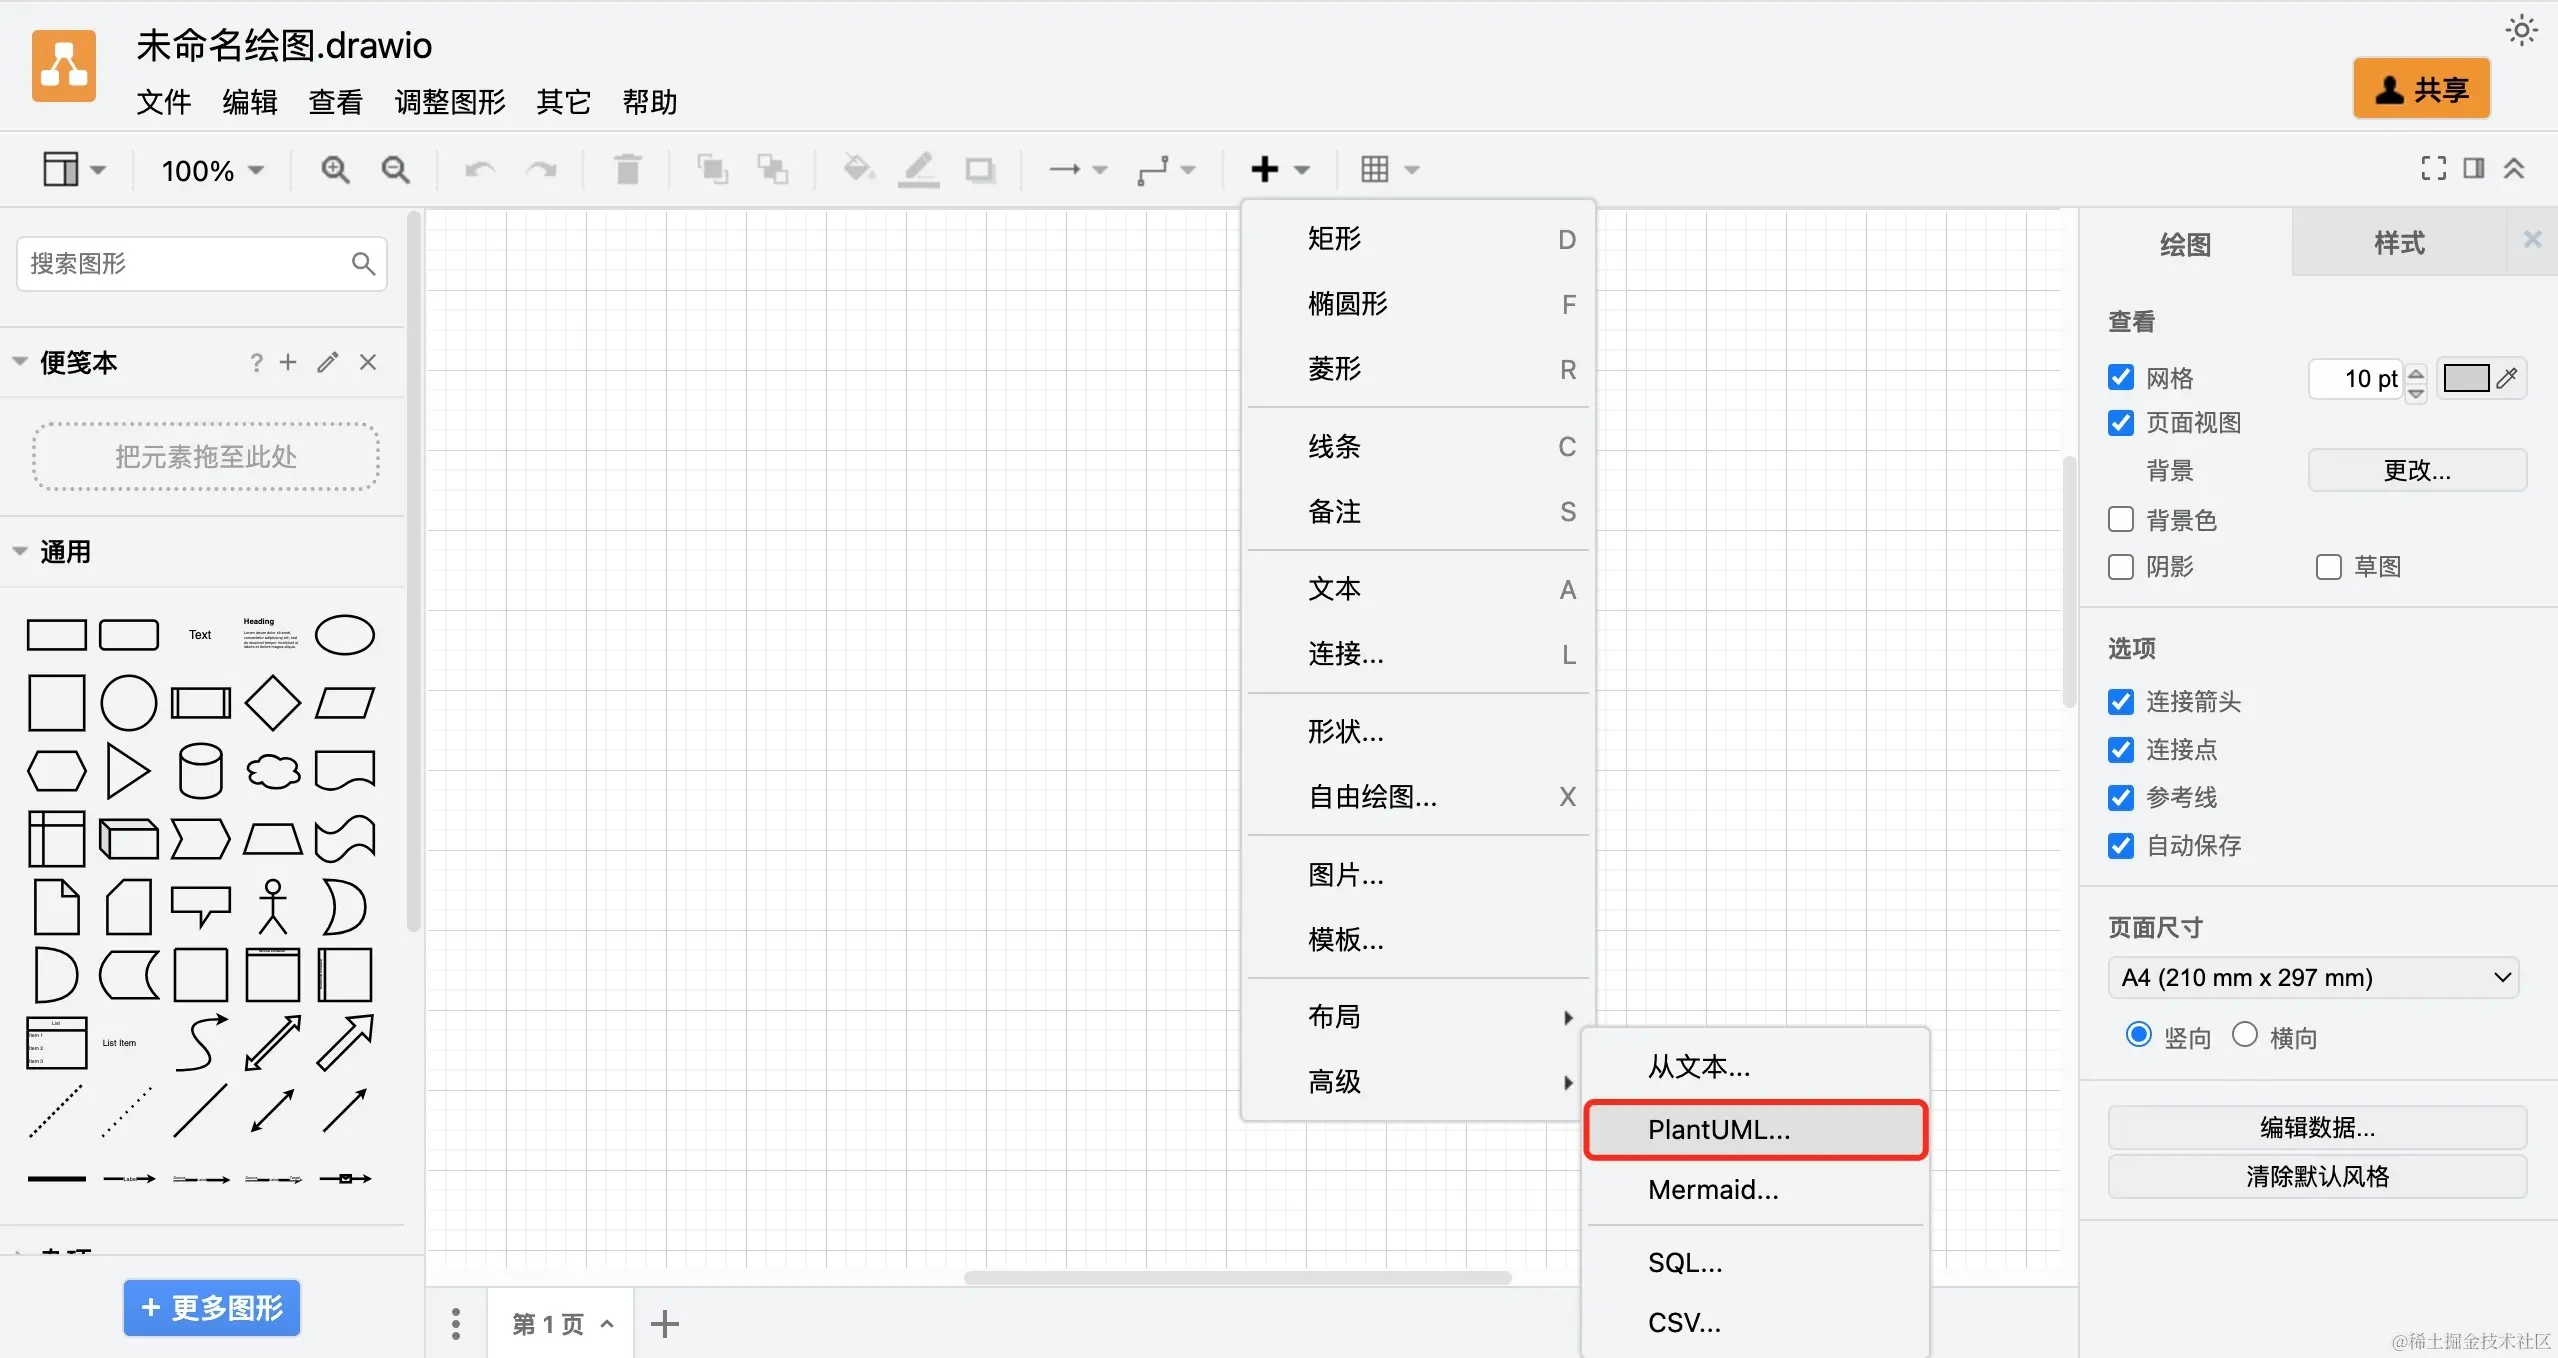Switch to the 样式 tab
This screenshot has height=1358, width=2558.
2399,243
